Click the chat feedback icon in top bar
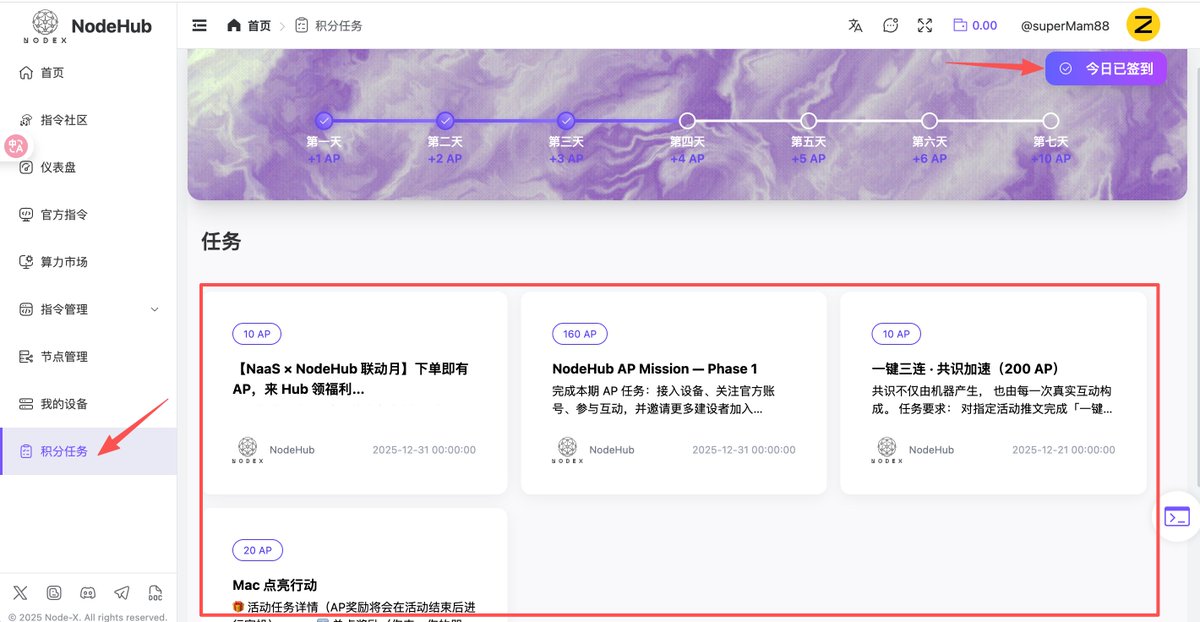 pyautogui.click(x=890, y=25)
